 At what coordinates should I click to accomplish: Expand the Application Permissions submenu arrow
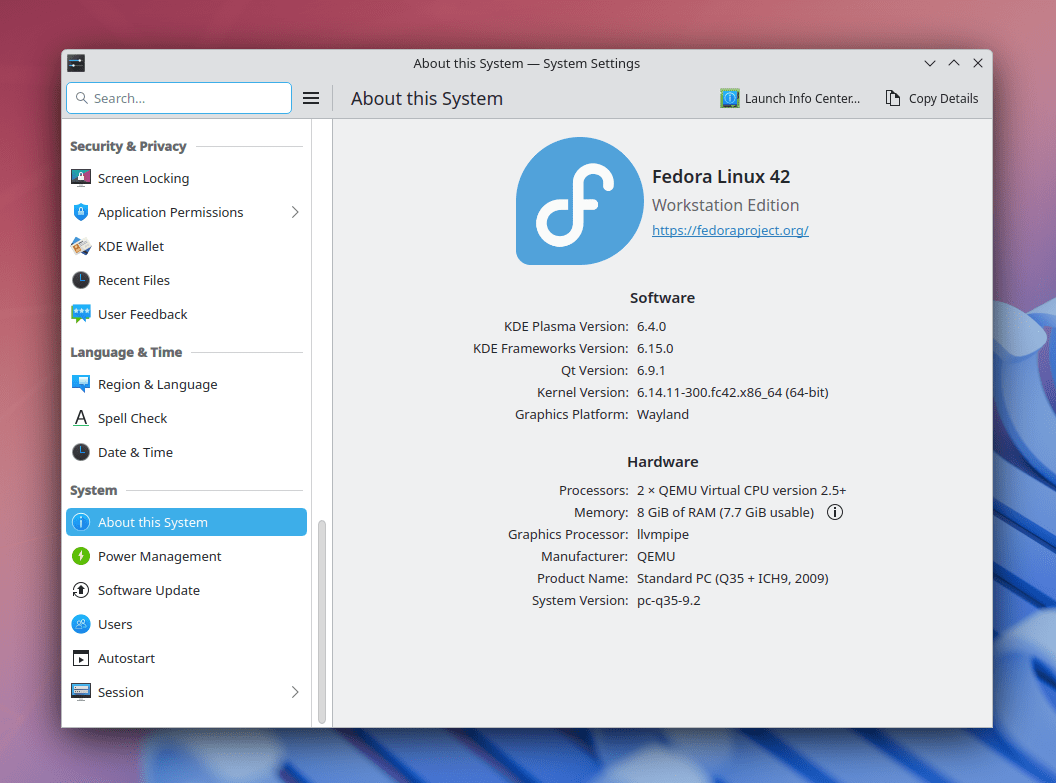point(295,212)
